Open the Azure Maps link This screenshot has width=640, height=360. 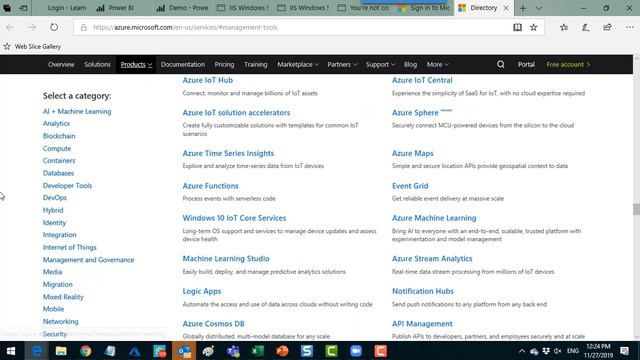412,153
